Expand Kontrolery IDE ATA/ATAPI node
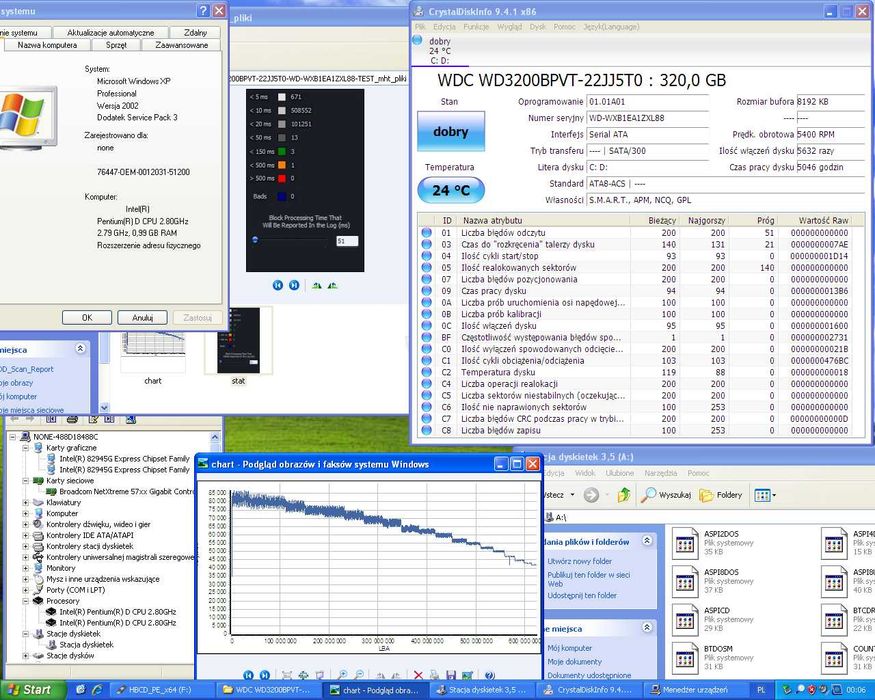 tap(26, 535)
